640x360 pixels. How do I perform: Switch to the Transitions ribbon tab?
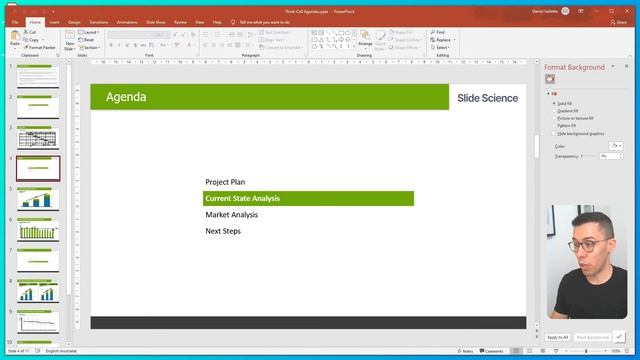click(x=99, y=22)
